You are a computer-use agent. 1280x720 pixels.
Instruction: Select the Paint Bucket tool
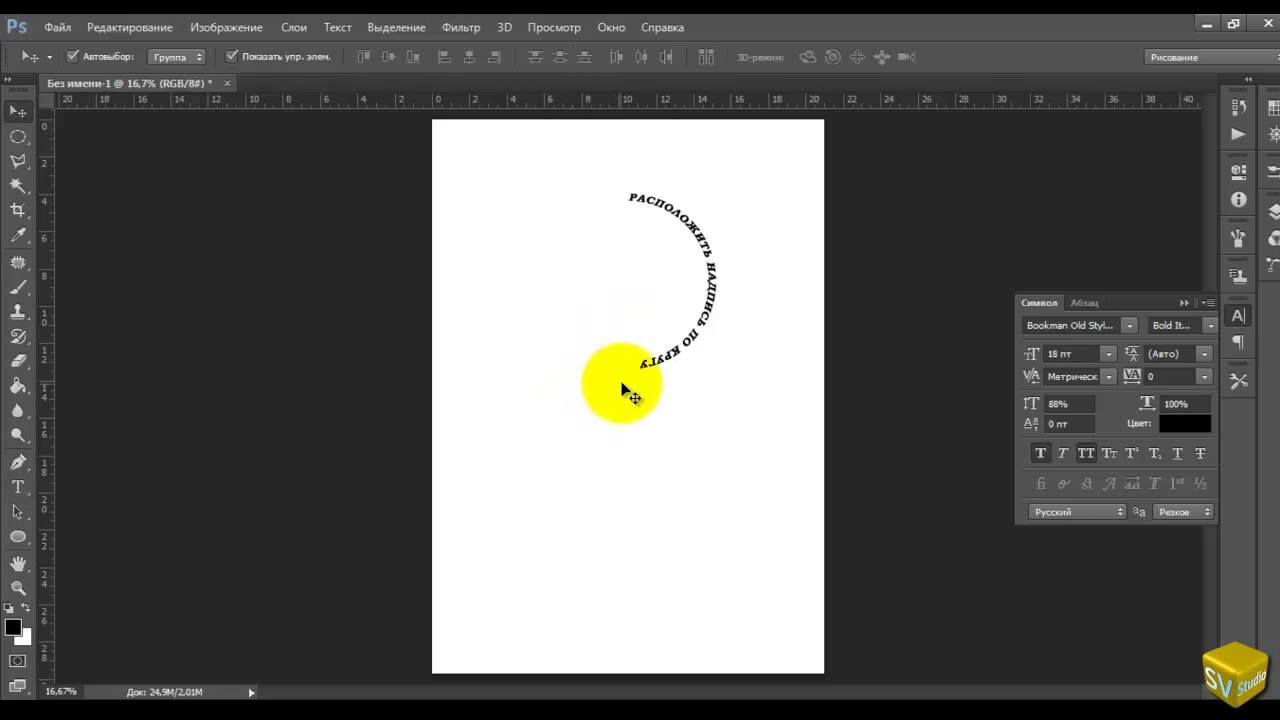pos(18,386)
